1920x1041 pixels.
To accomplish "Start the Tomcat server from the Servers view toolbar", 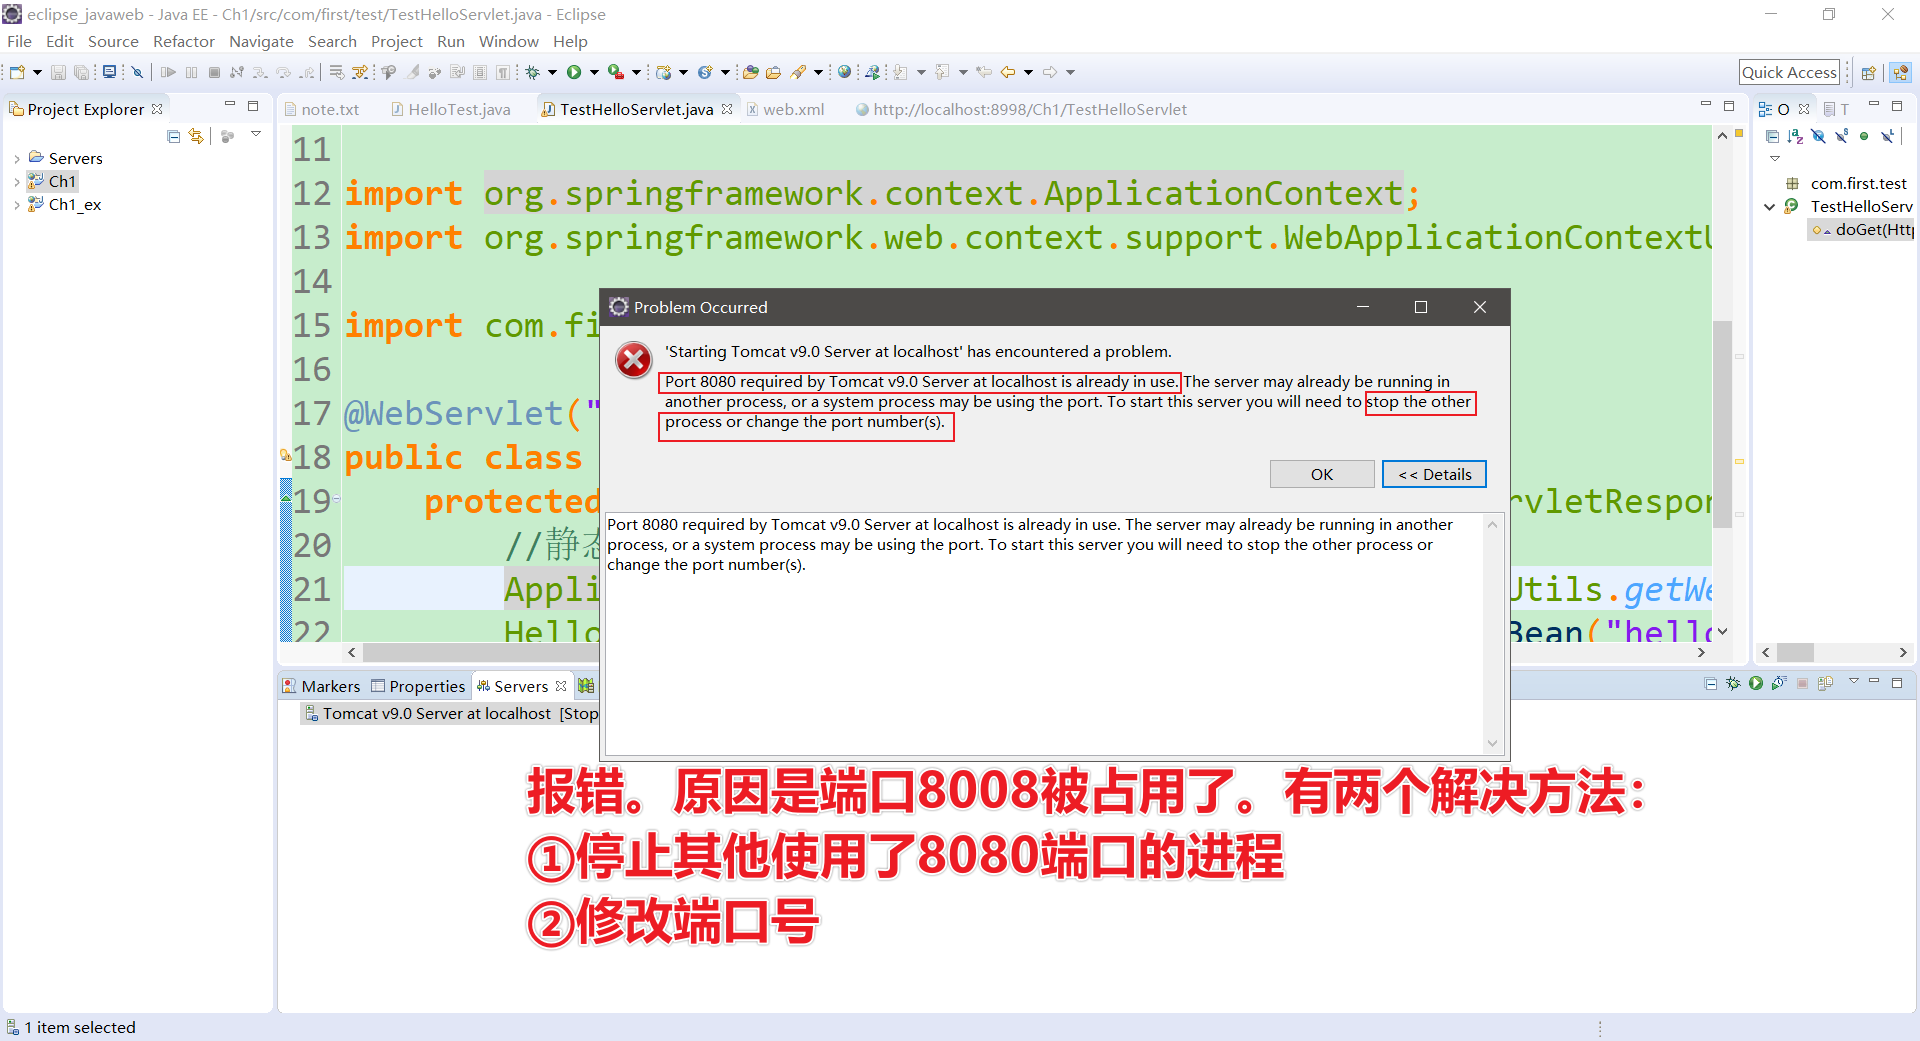I will [x=1755, y=683].
